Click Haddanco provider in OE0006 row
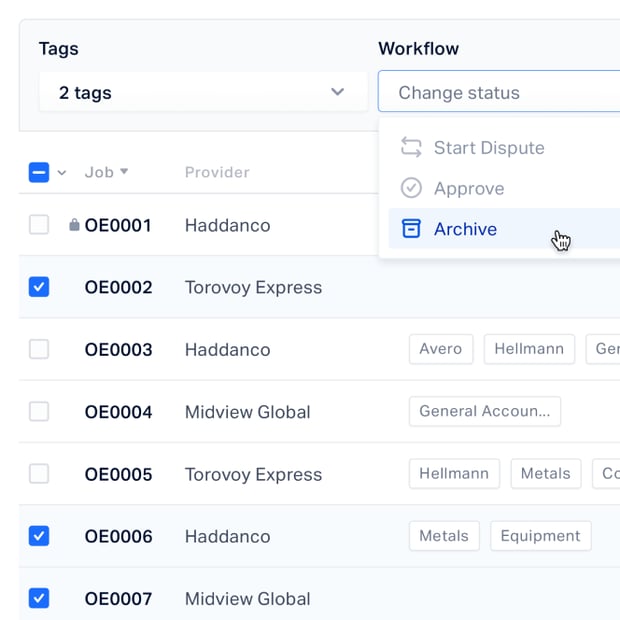Viewport: 620px width, 620px height. (228, 537)
